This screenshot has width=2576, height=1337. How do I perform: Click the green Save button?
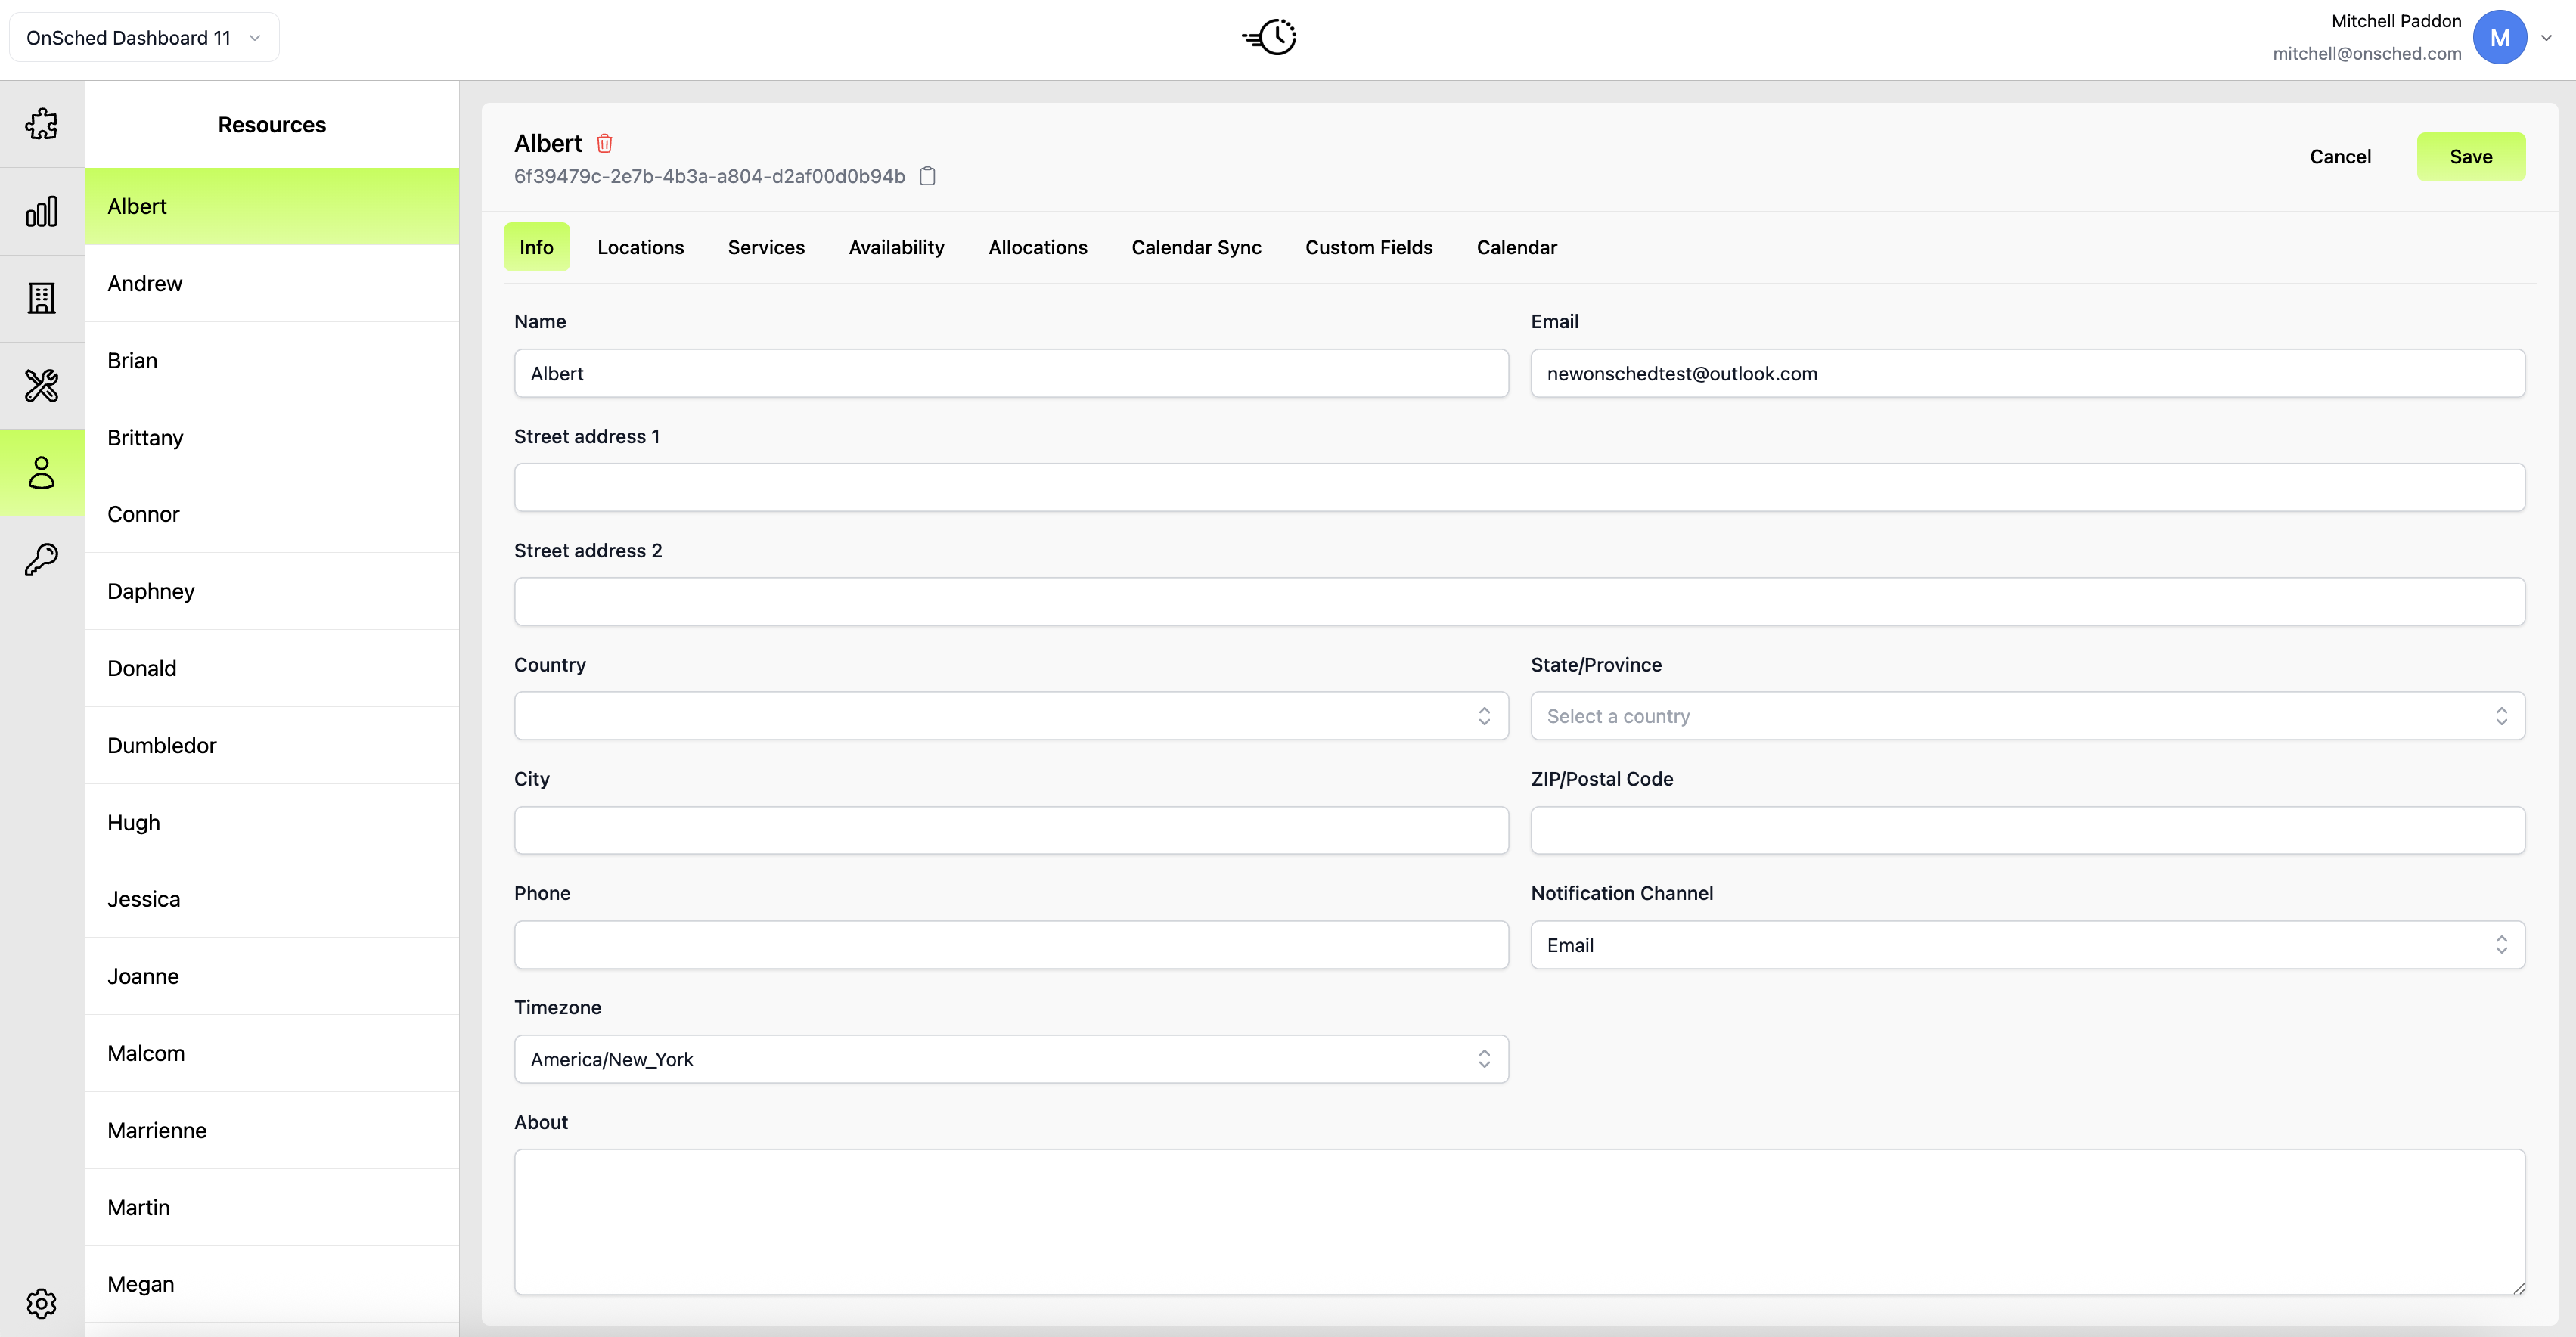(x=2470, y=157)
